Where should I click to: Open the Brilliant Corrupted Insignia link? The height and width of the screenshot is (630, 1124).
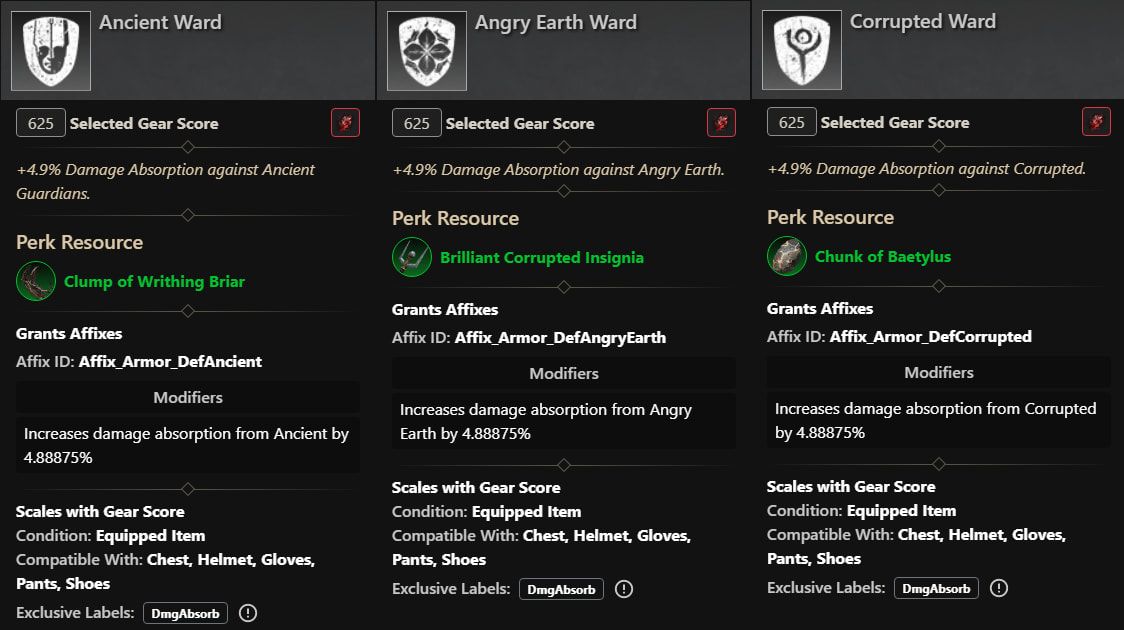(542, 257)
